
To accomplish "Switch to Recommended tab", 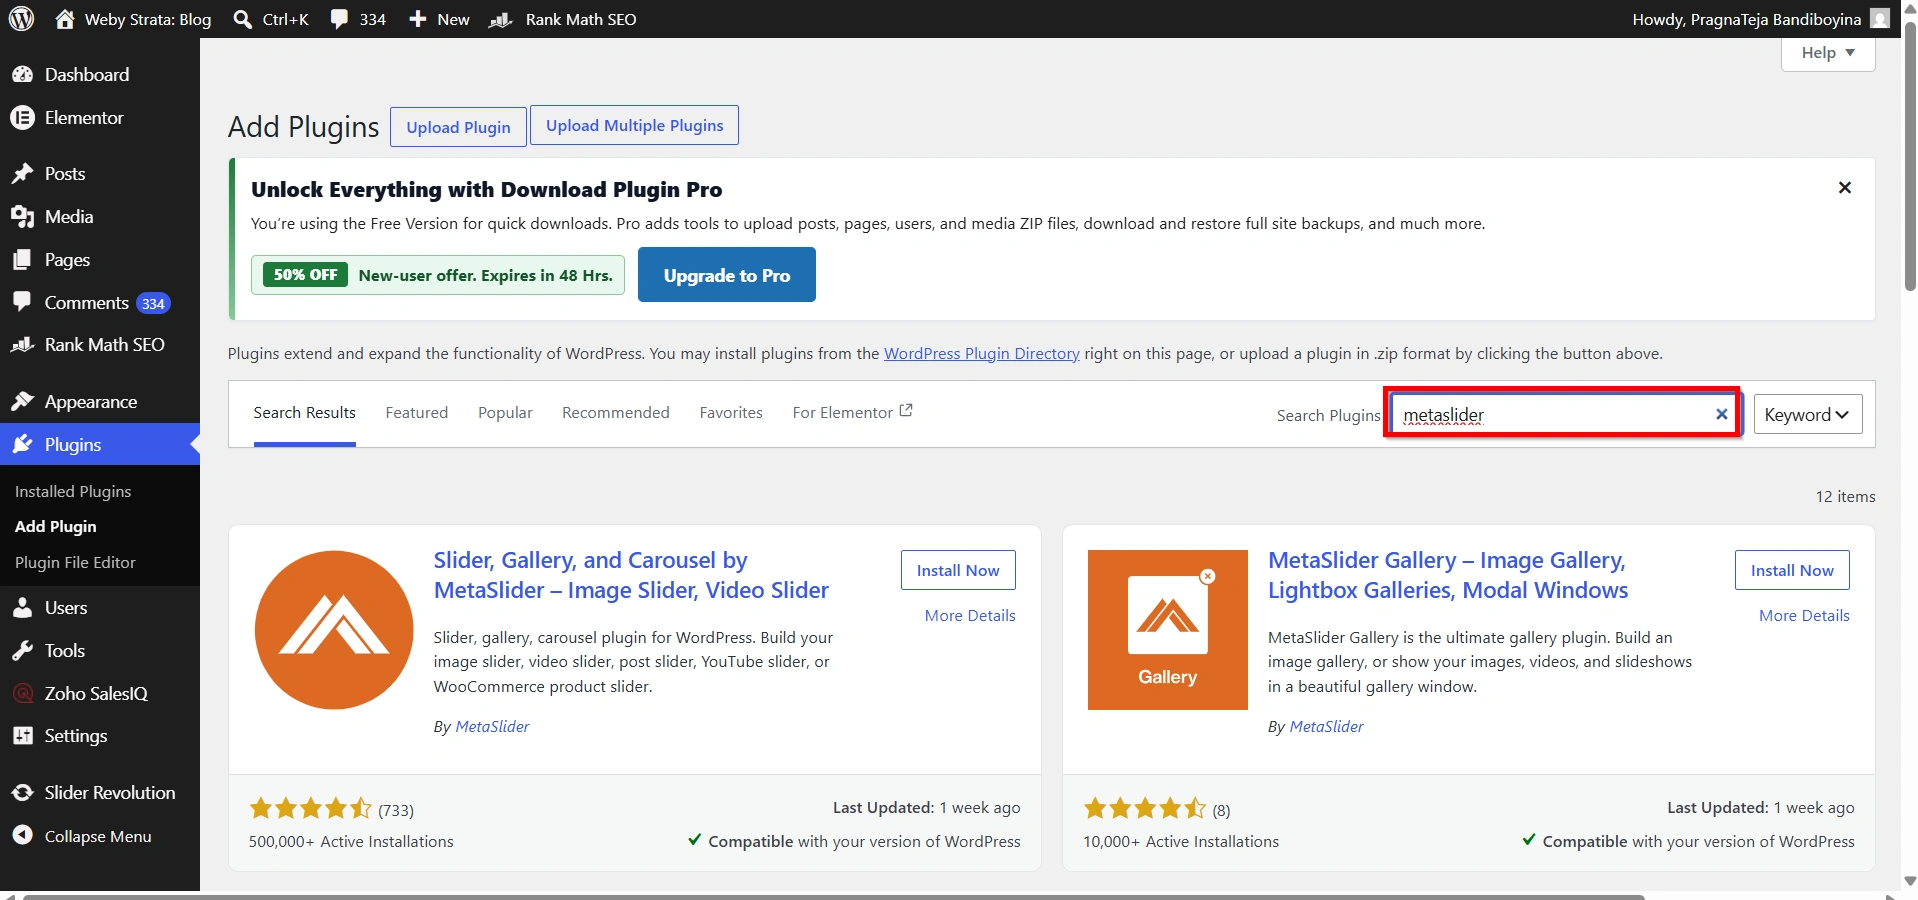I will (x=616, y=413).
